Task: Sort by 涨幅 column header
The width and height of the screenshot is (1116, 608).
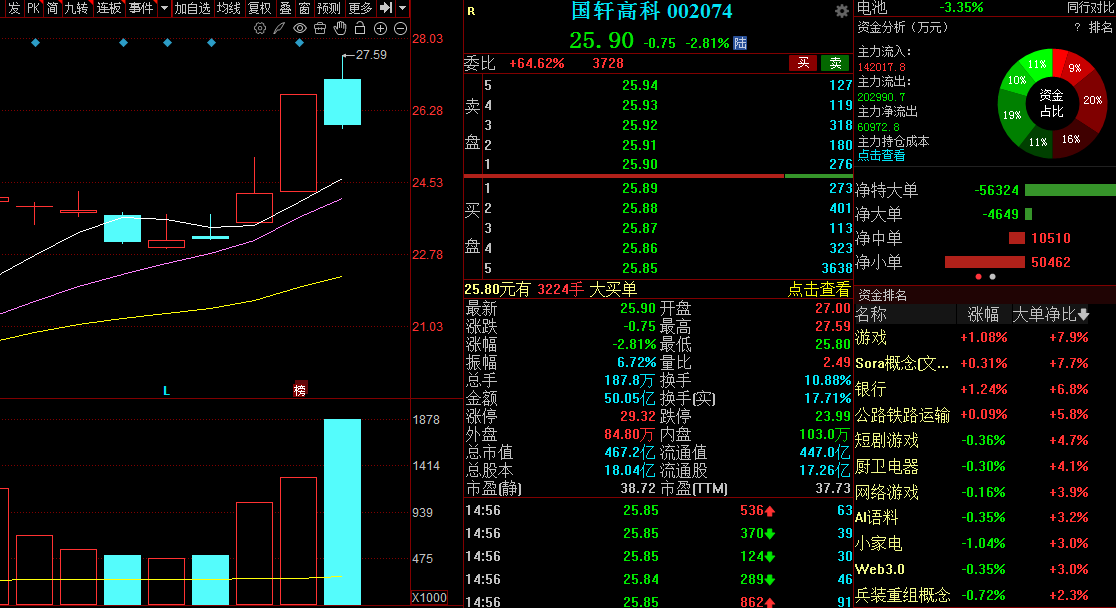Action: click(983, 314)
